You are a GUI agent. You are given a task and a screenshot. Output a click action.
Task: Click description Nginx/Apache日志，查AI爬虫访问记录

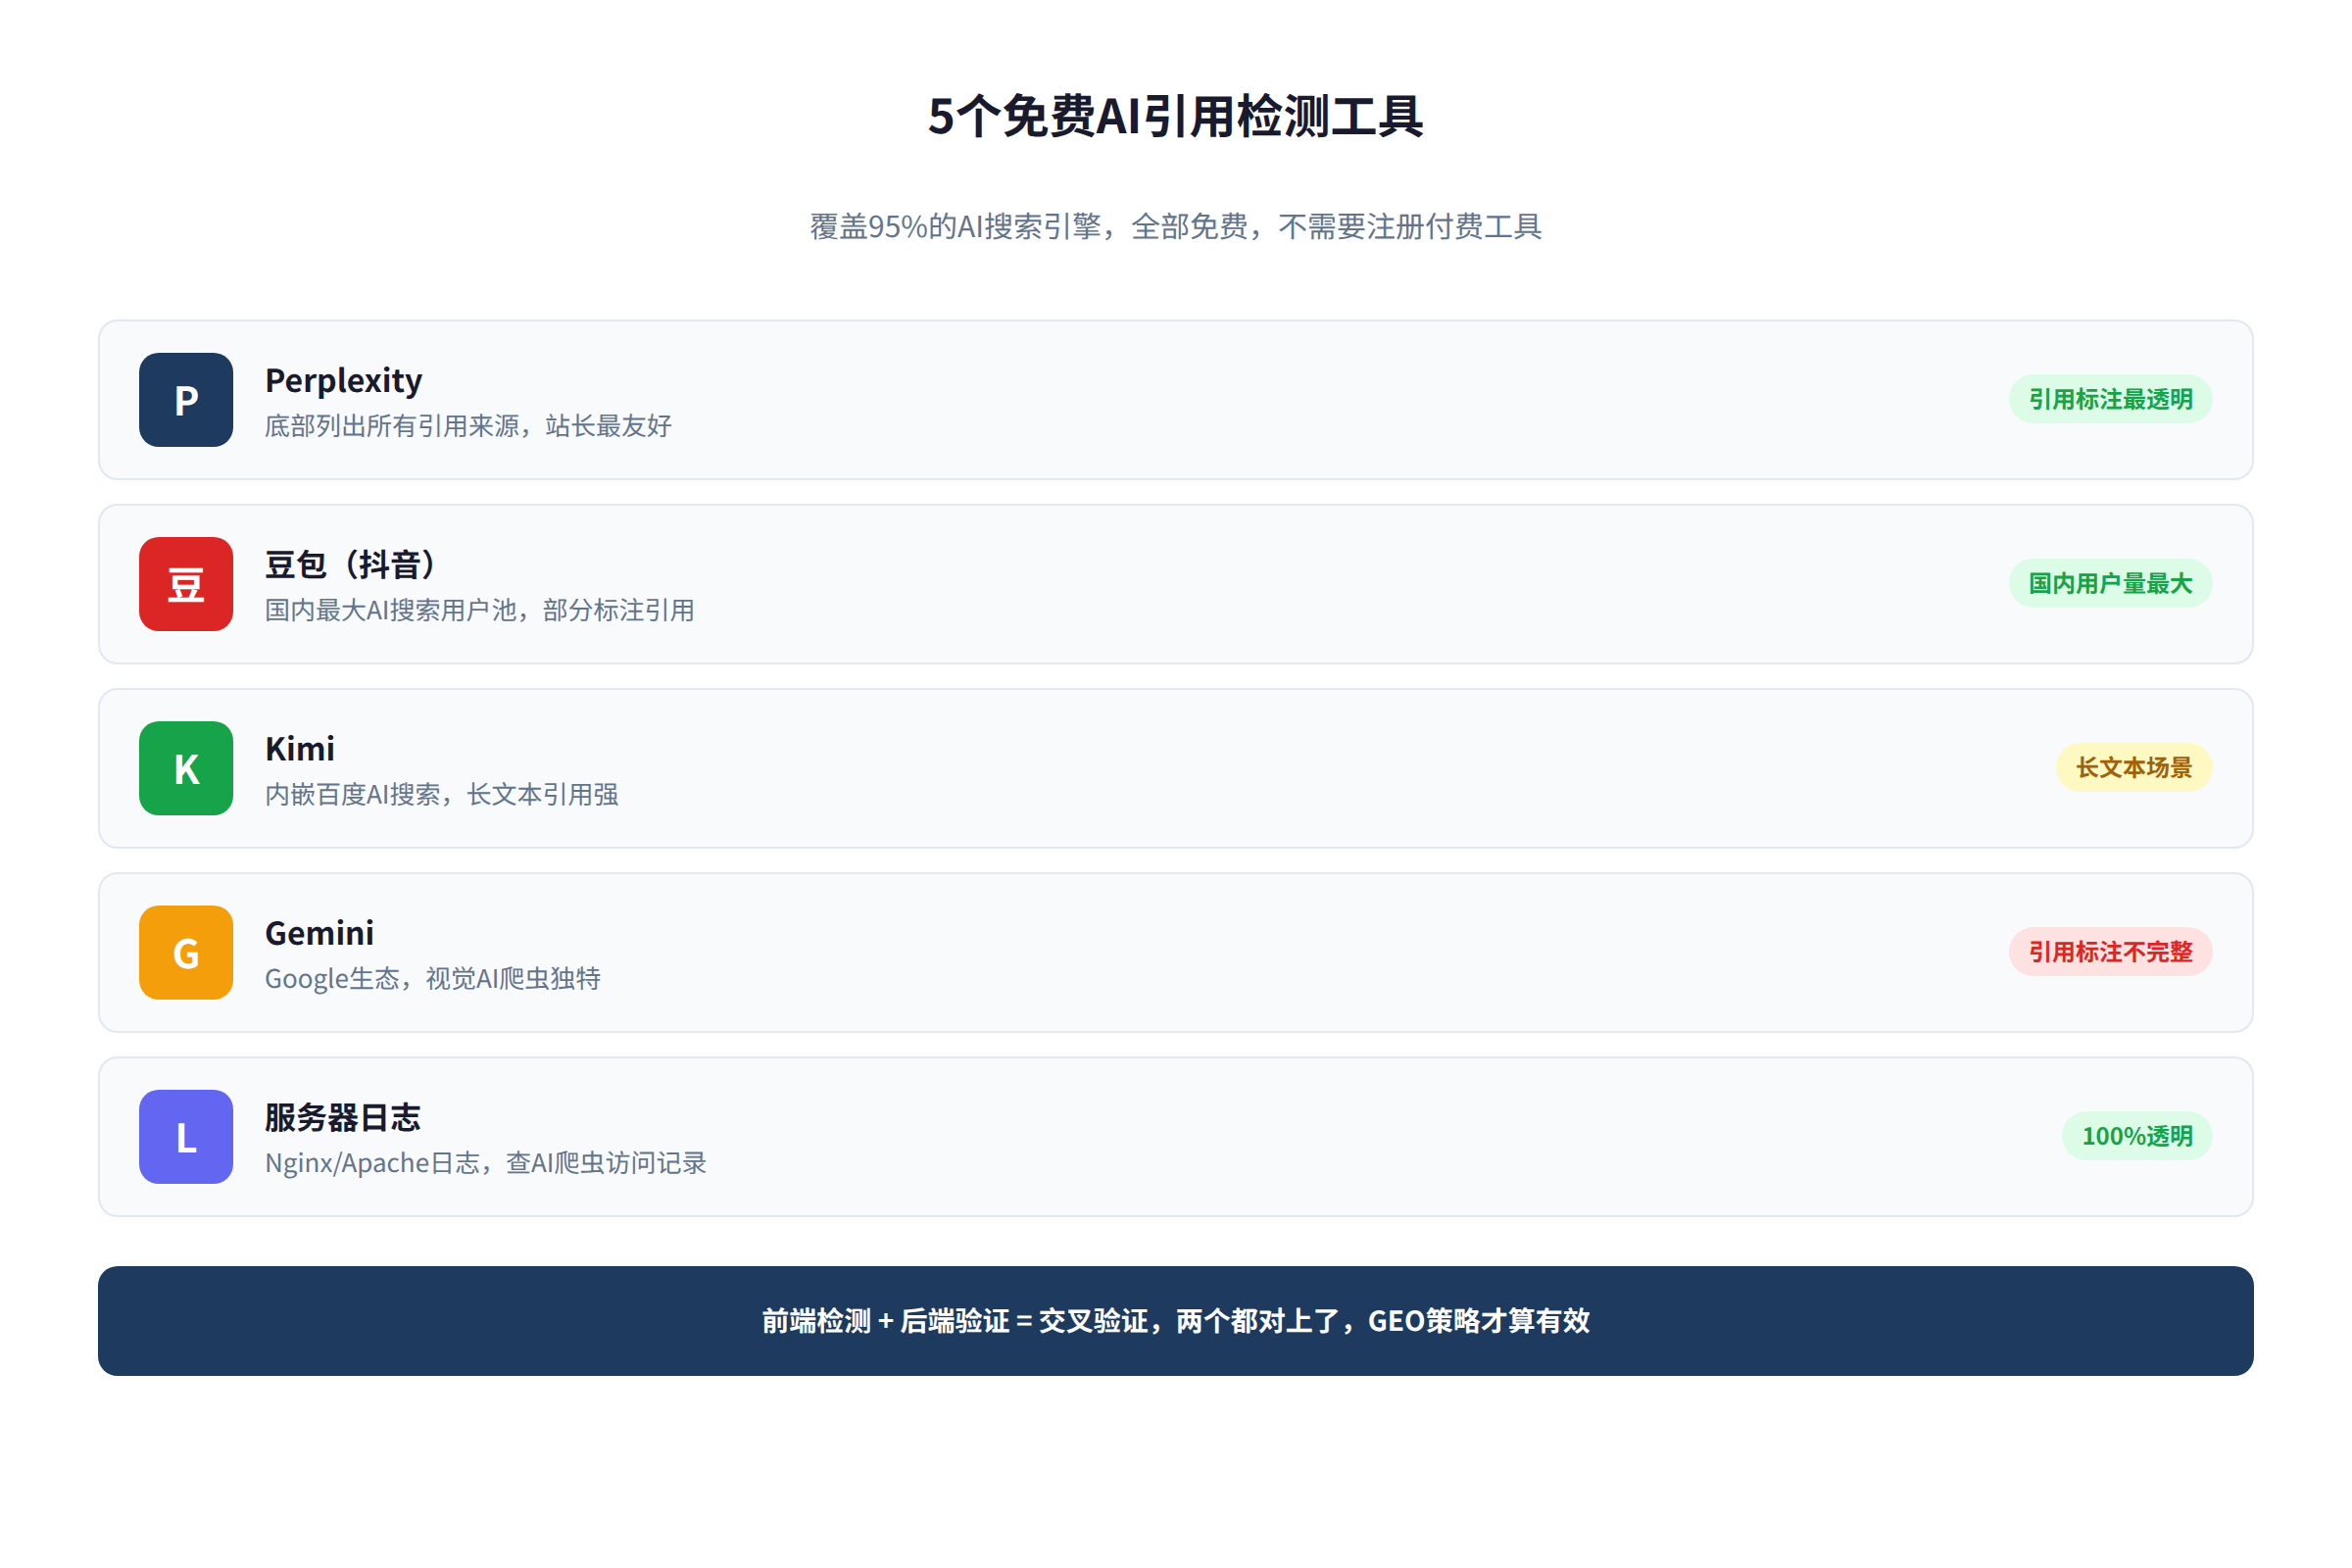click(486, 1163)
